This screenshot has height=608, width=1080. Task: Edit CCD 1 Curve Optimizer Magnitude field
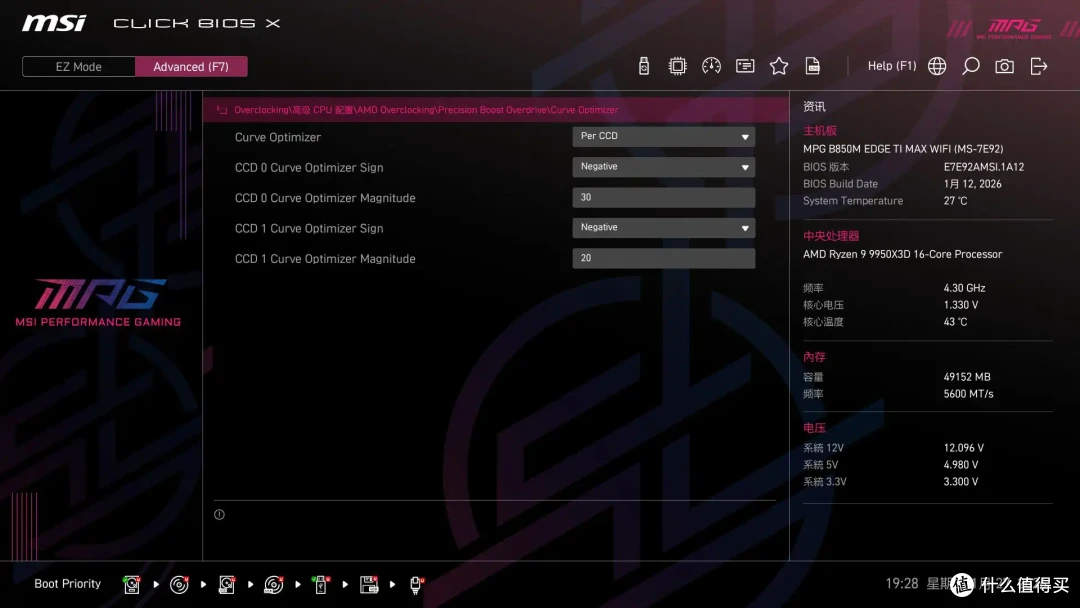click(663, 258)
